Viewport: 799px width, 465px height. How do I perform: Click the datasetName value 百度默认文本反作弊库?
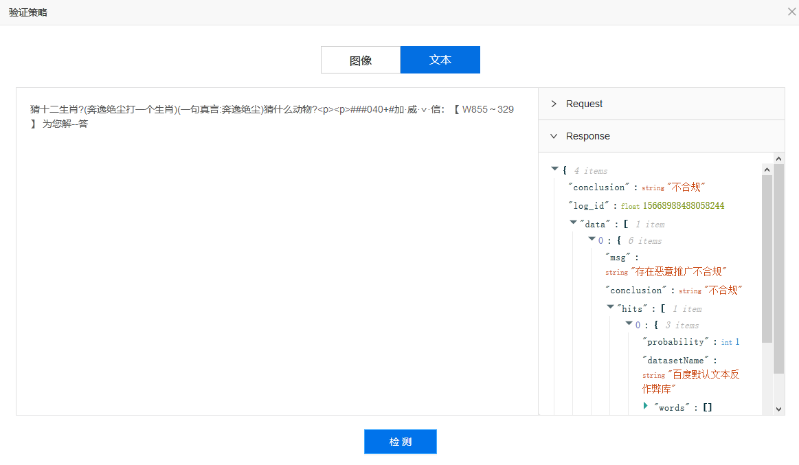click(x=690, y=381)
